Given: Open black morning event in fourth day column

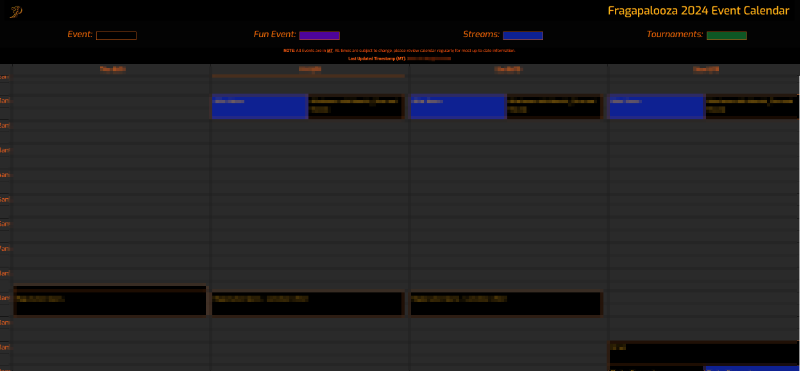Looking at the screenshot, I should (x=752, y=107).
